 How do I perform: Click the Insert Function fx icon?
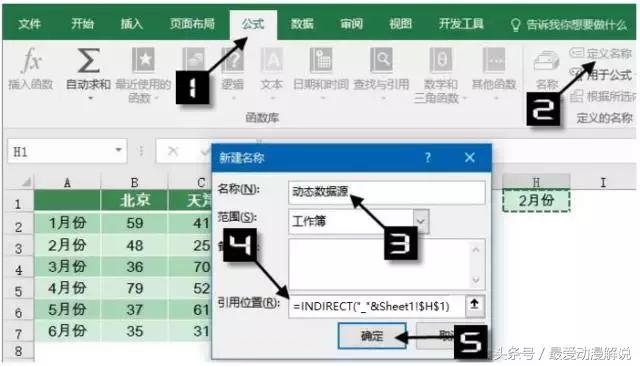click(31, 61)
